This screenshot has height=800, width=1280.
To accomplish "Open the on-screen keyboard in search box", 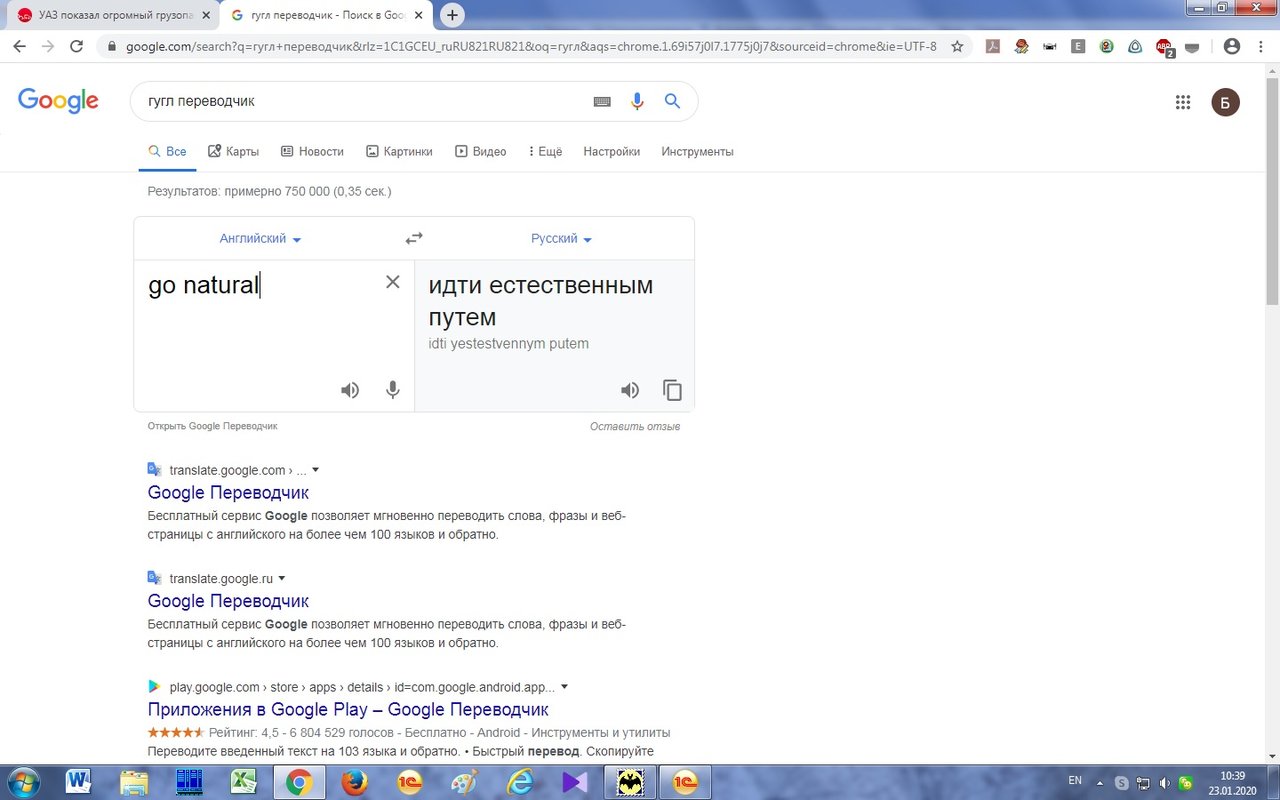I will pyautogui.click(x=602, y=101).
